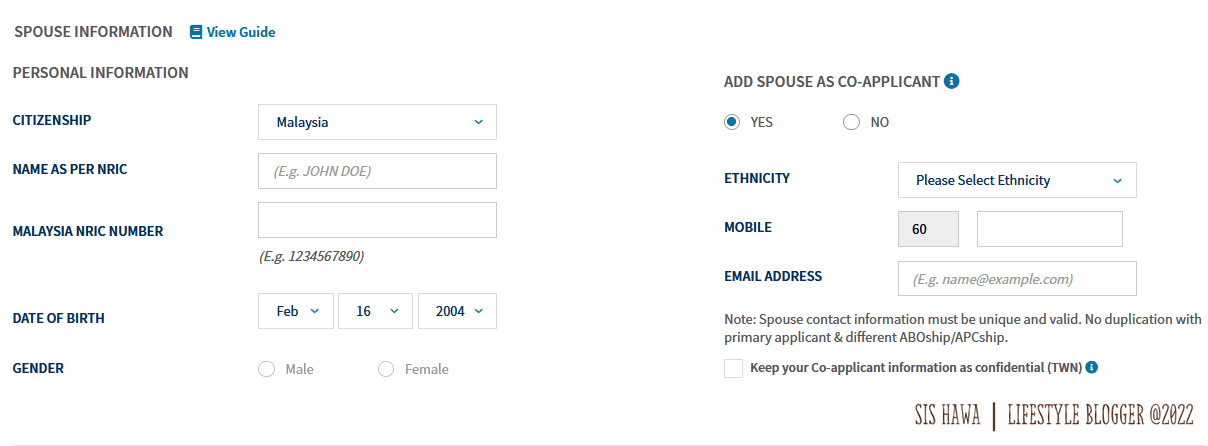Viewport: 1208px width, 446px height.
Task: Click info icon beside Add Spouse as Co-Applicant
Action: click(952, 81)
